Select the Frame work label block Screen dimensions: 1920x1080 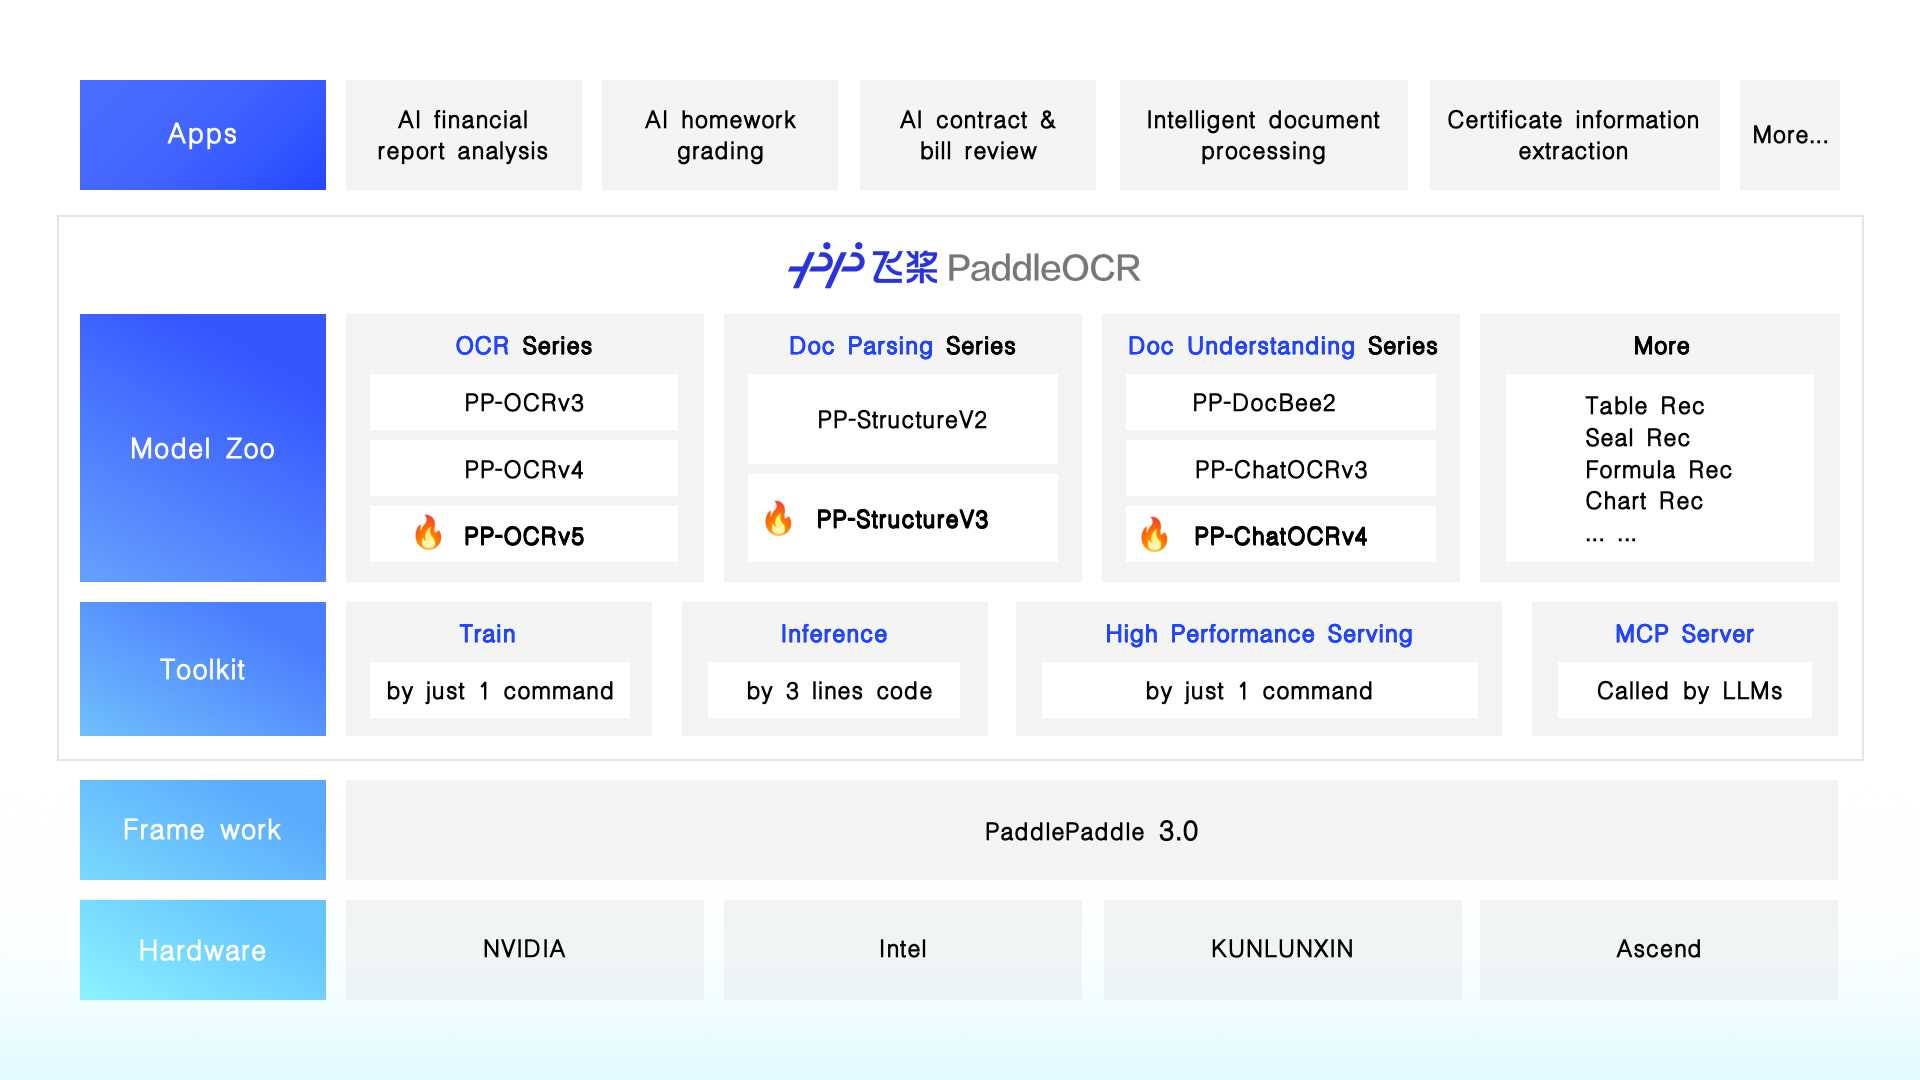click(x=203, y=830)
